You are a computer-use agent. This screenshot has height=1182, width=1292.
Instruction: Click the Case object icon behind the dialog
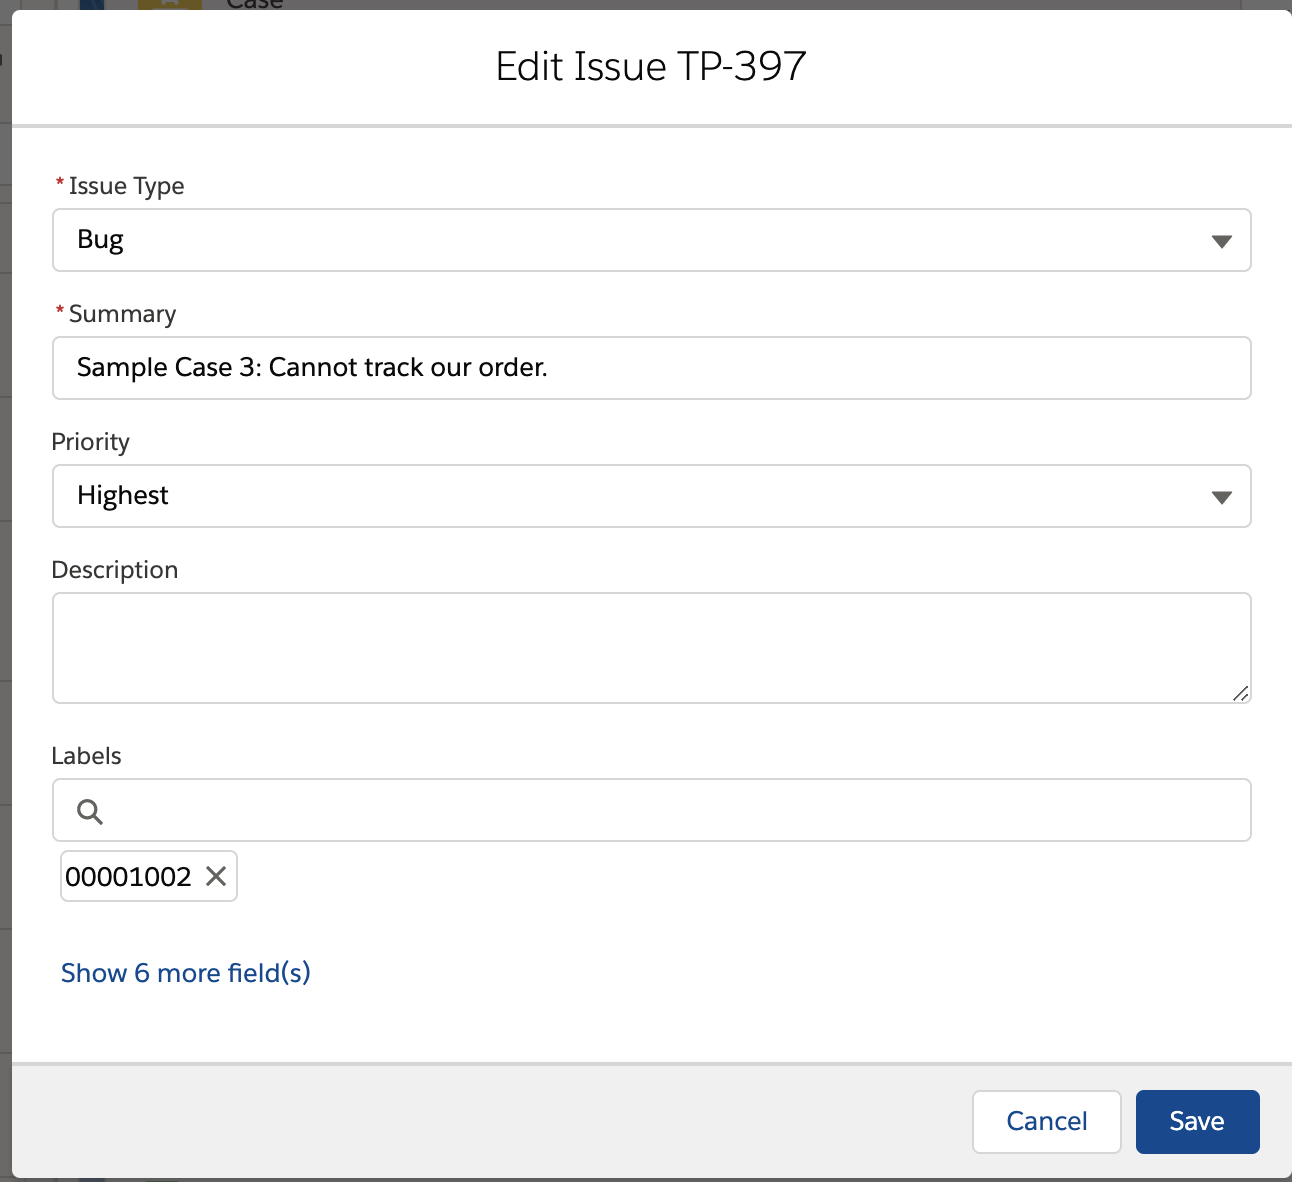(168, 5)
